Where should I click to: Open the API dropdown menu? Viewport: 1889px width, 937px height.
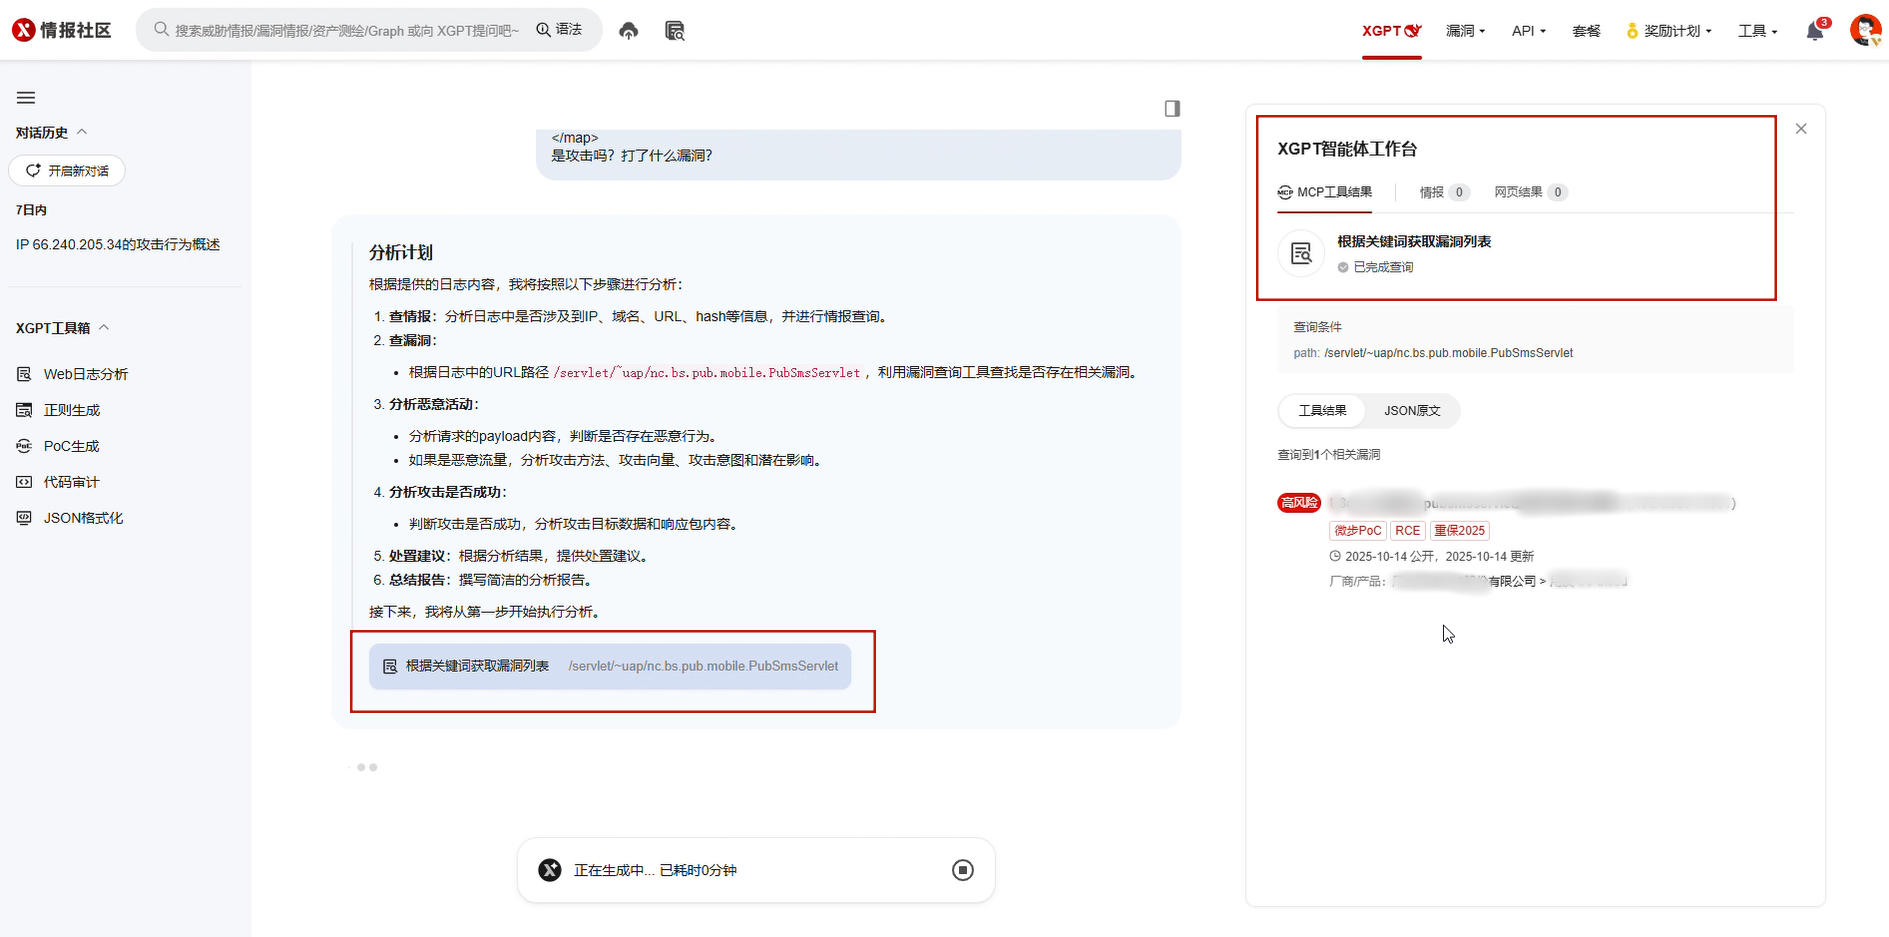pyautogui.click(x=1528, y=31)
